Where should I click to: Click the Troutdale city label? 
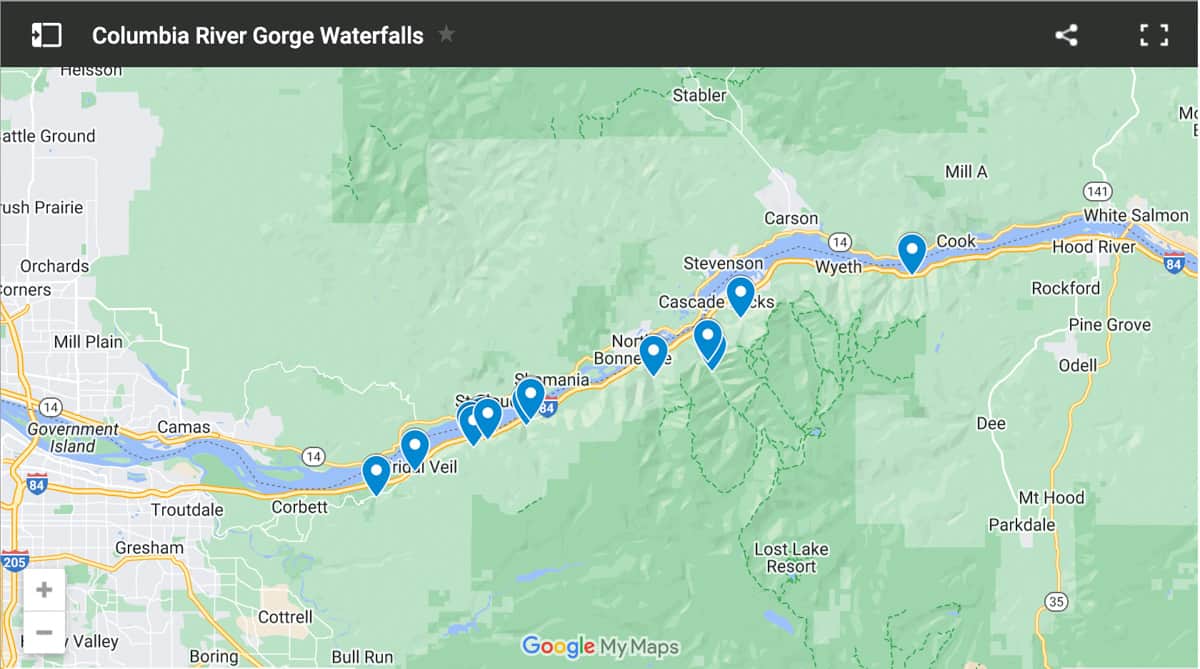point(187,510)
